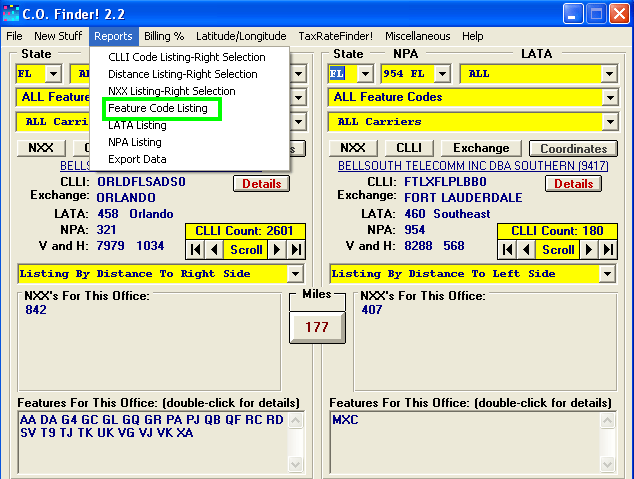634x479 pixels.
Task: Click the right panel Scroll button
Action: tap(558, 249)
